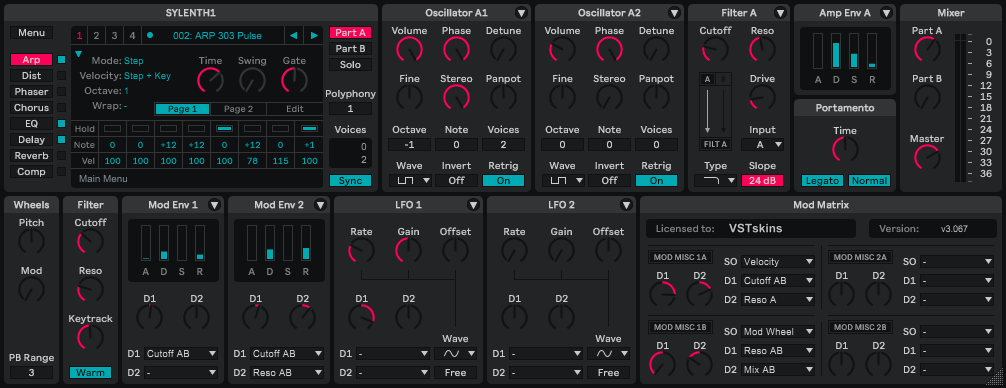Open Amp Env A section menu arrow

pyautogui.click(x=886, y=13)
